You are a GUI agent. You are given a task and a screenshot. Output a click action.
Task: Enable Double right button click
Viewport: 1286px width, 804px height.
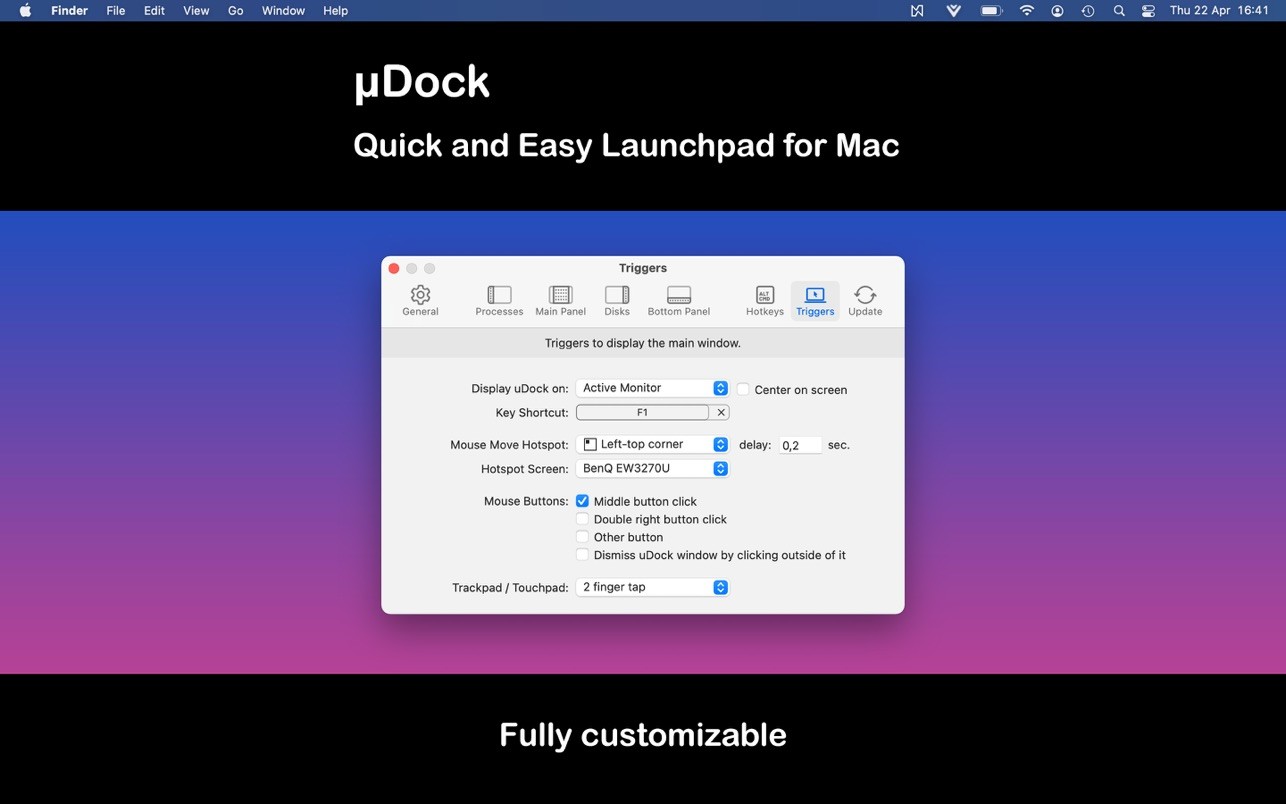582,519
